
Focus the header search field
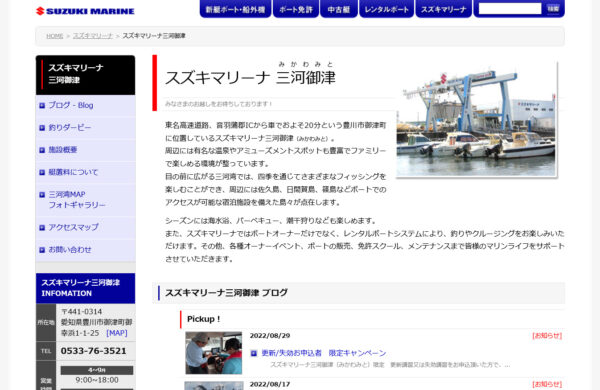pyautogui.click(x=510, y=9)
